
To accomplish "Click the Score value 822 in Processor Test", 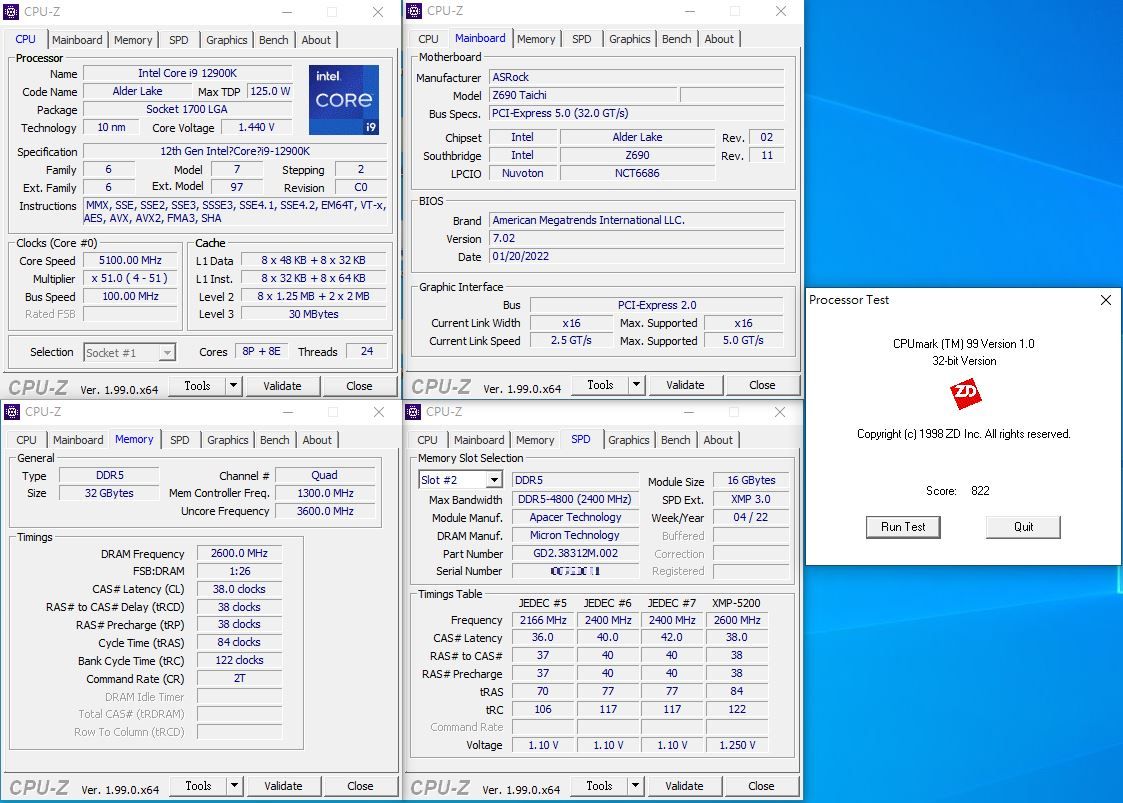I will 980,491.
